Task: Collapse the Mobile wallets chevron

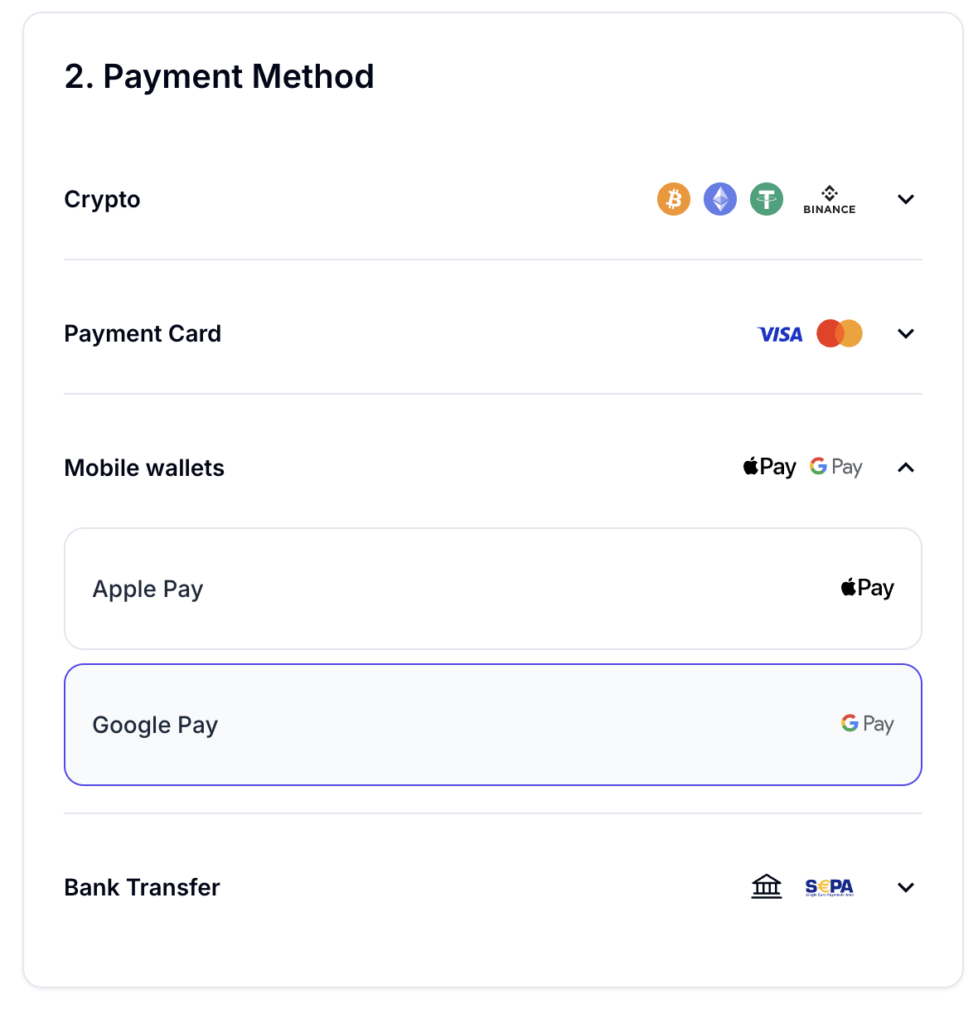Action: [906, 467]
